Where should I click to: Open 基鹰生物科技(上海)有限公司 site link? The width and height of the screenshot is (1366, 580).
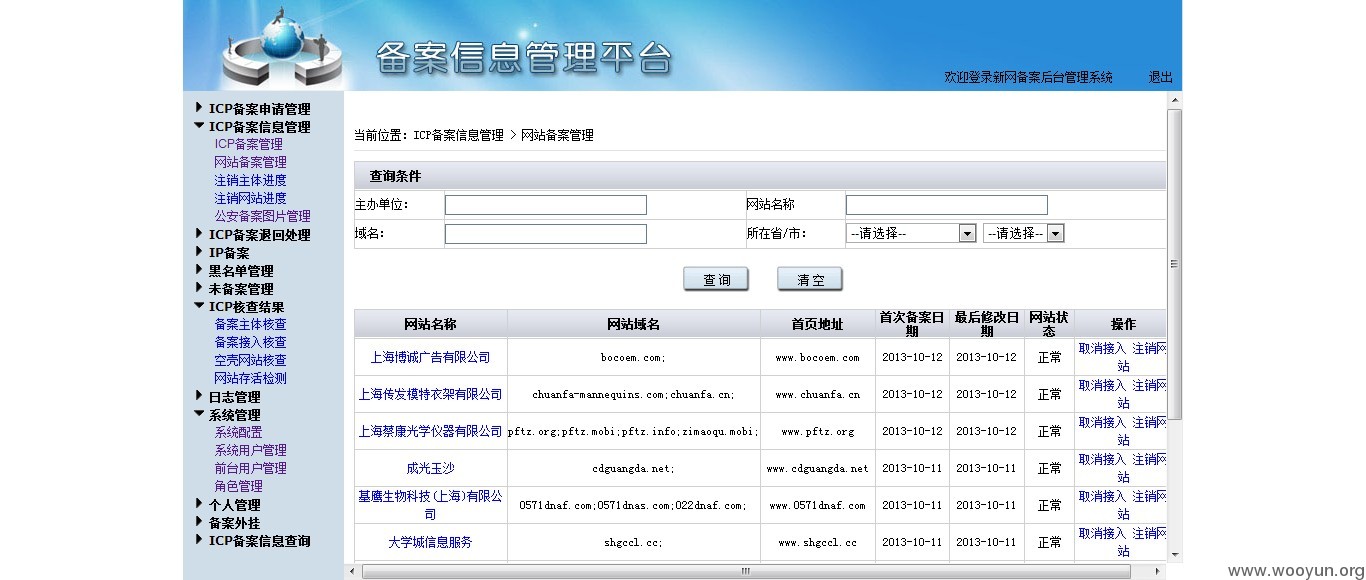pos(430,505)
